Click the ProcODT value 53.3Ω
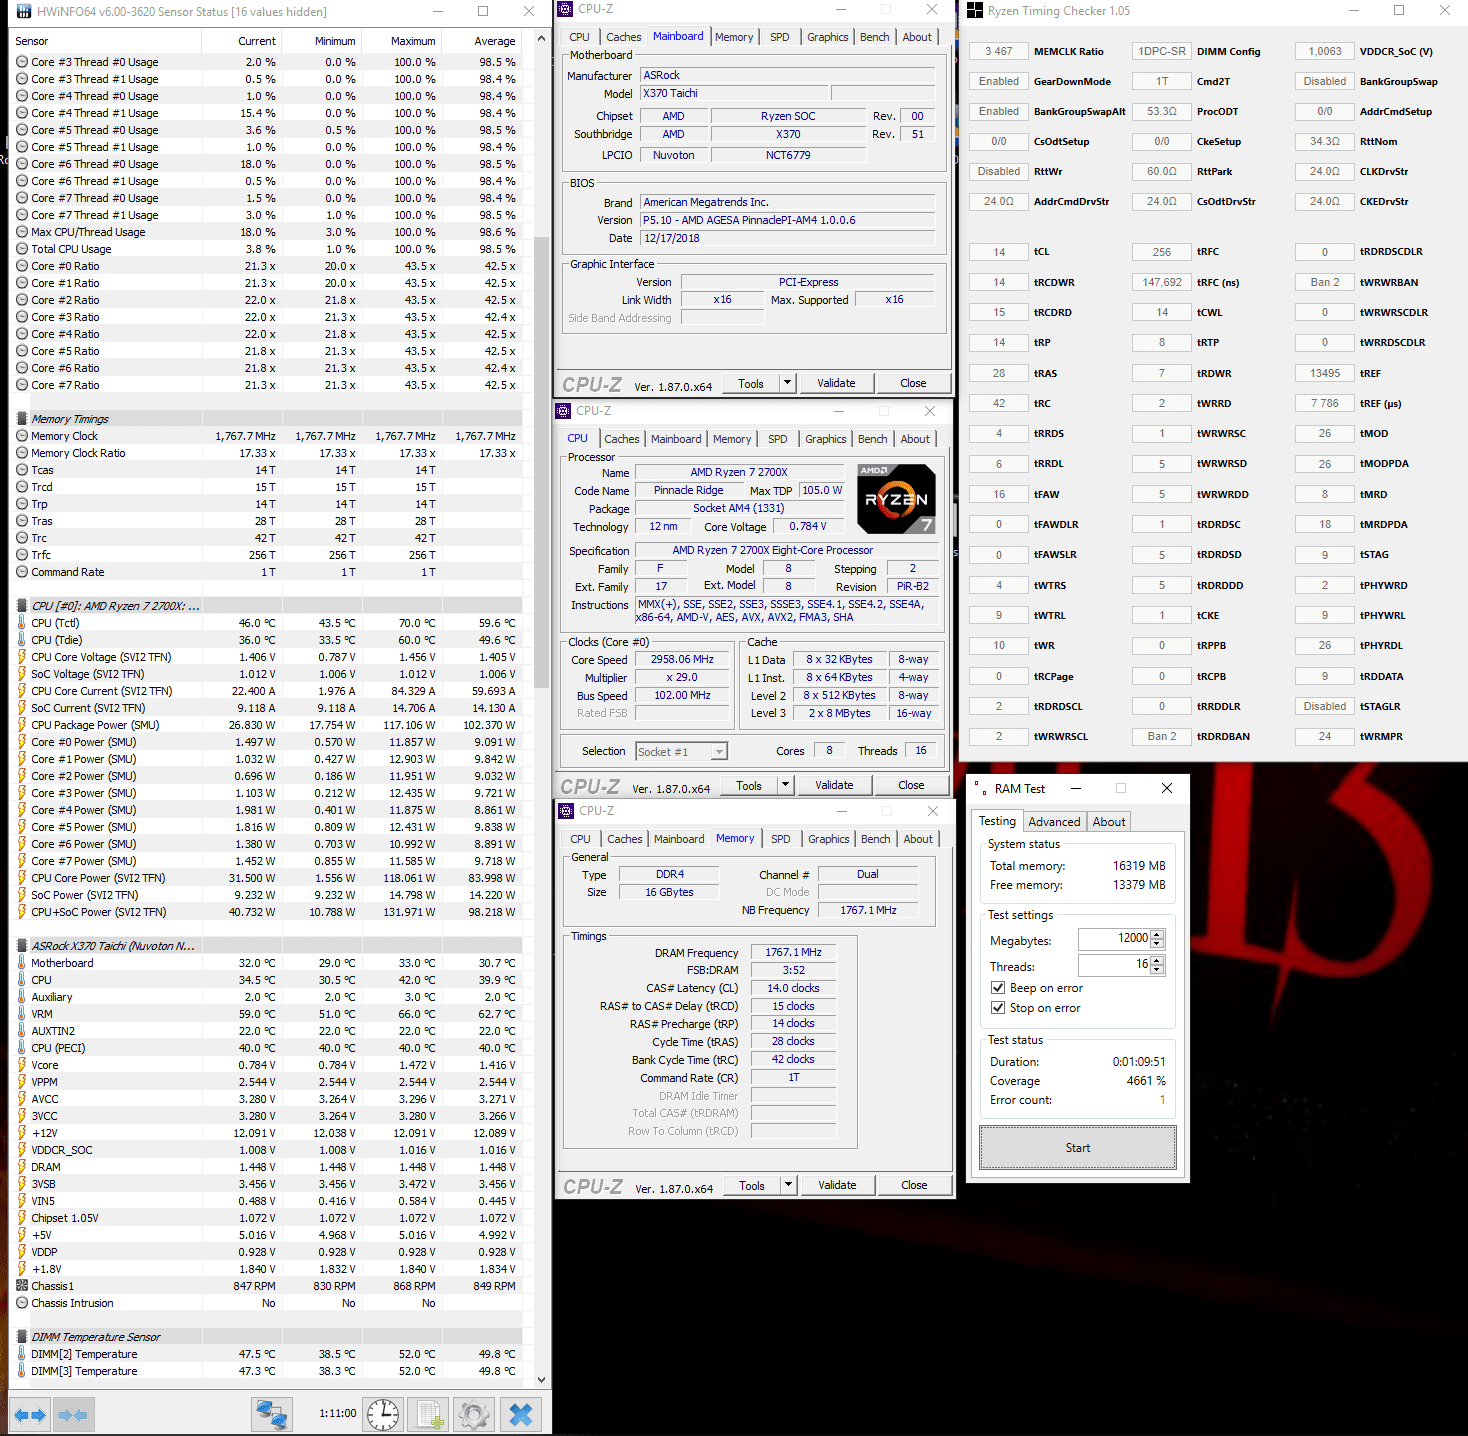Image resolution: width=1468 pixels, height=1436 pixels. 1162,111
